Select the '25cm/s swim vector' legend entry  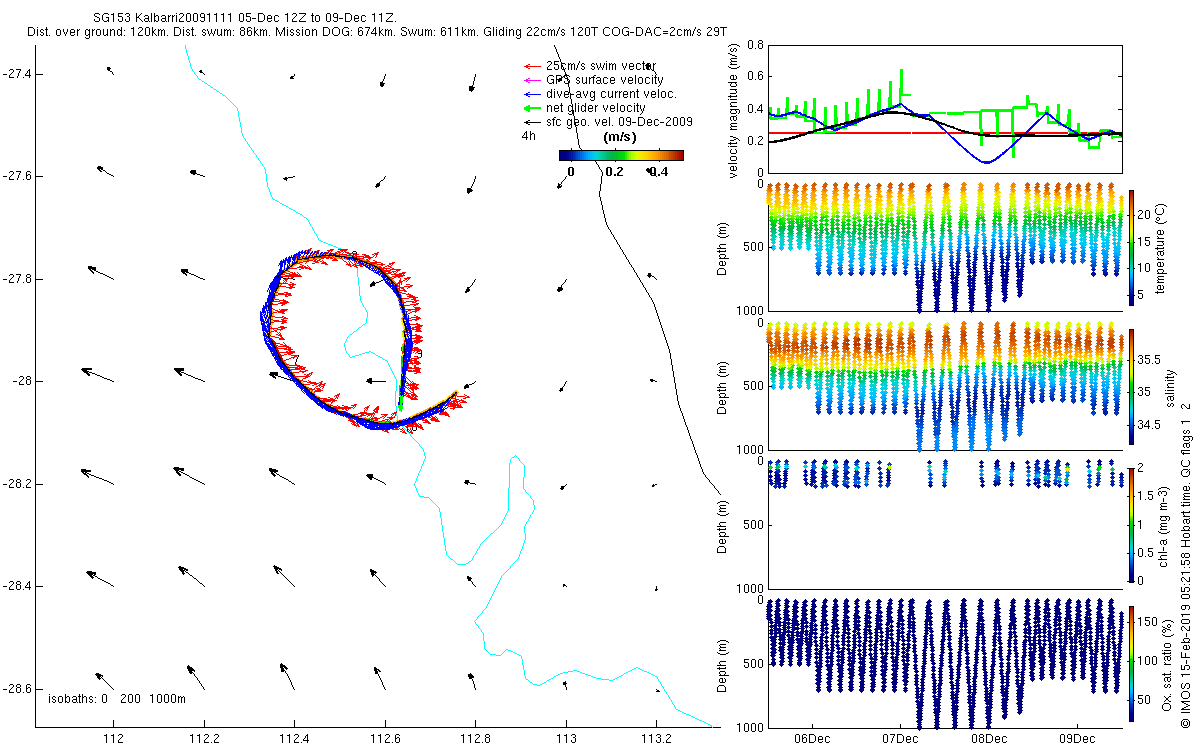600,66
